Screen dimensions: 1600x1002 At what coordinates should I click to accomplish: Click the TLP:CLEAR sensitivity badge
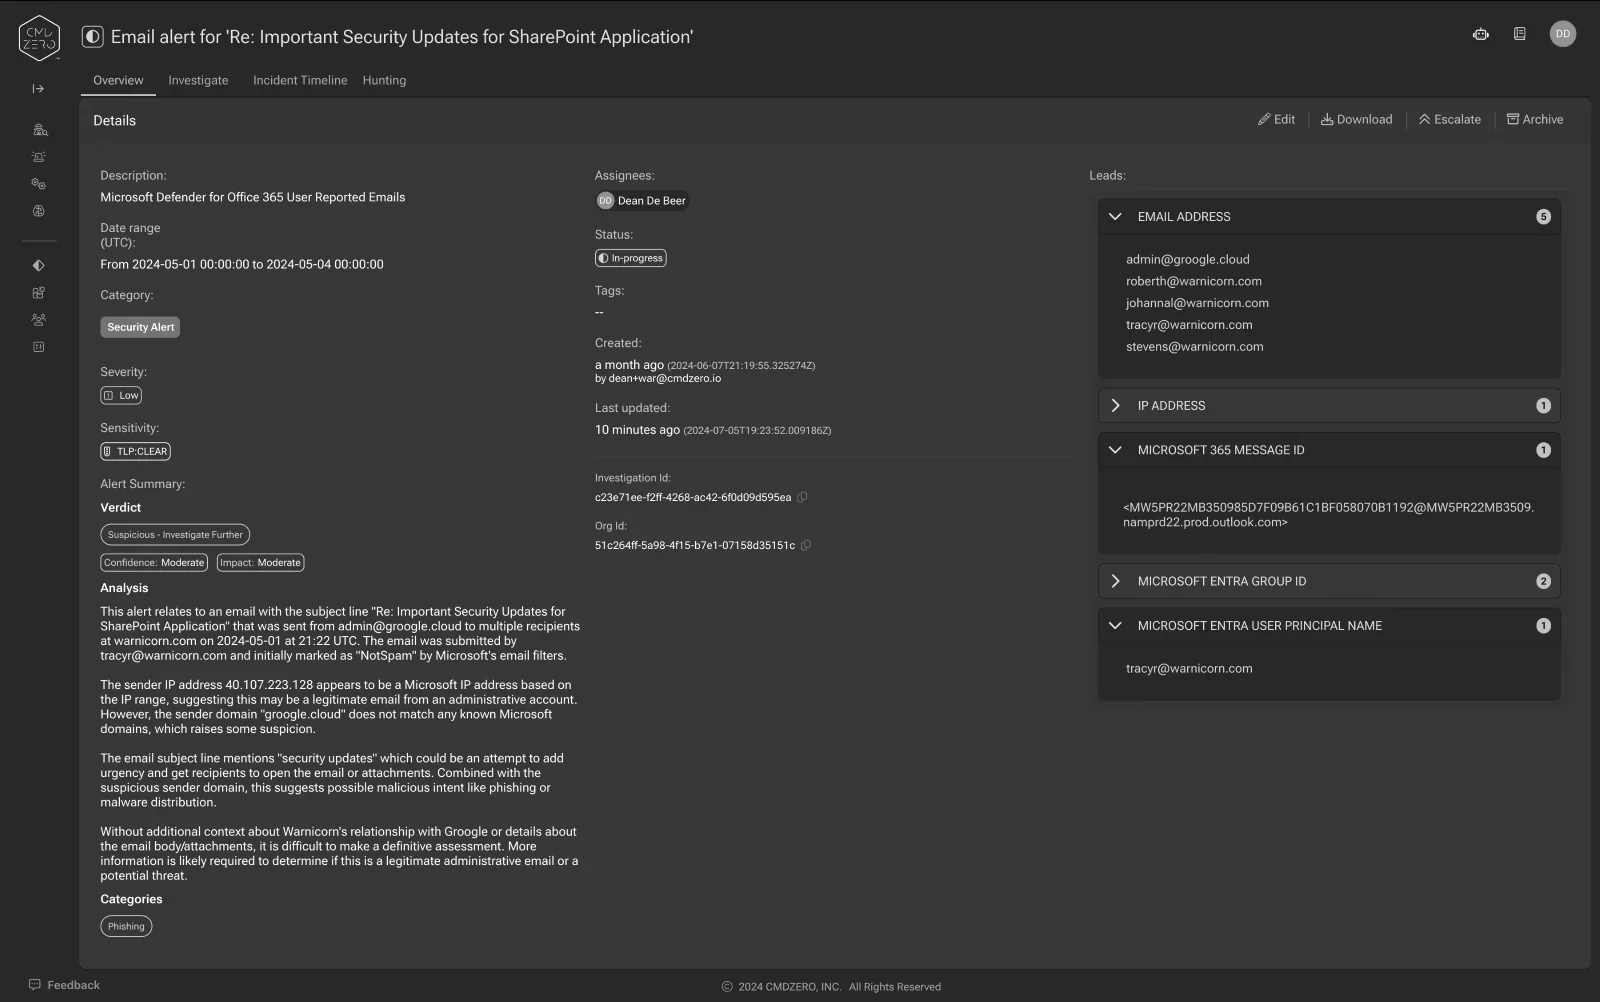coord(135,451)
